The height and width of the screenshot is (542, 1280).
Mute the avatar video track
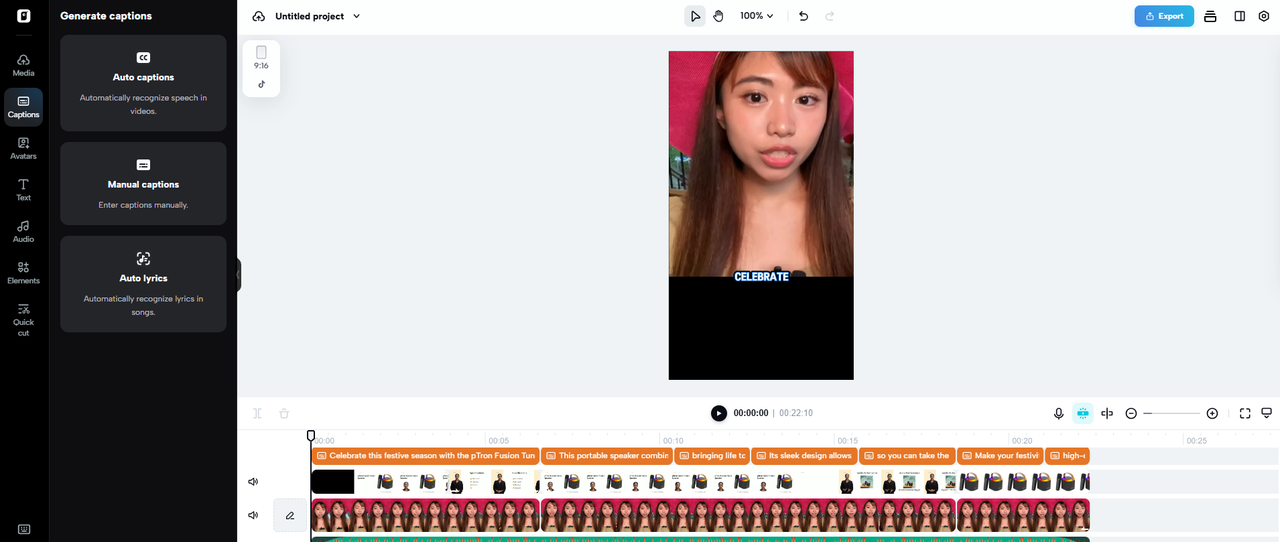[x=253, y=516]
